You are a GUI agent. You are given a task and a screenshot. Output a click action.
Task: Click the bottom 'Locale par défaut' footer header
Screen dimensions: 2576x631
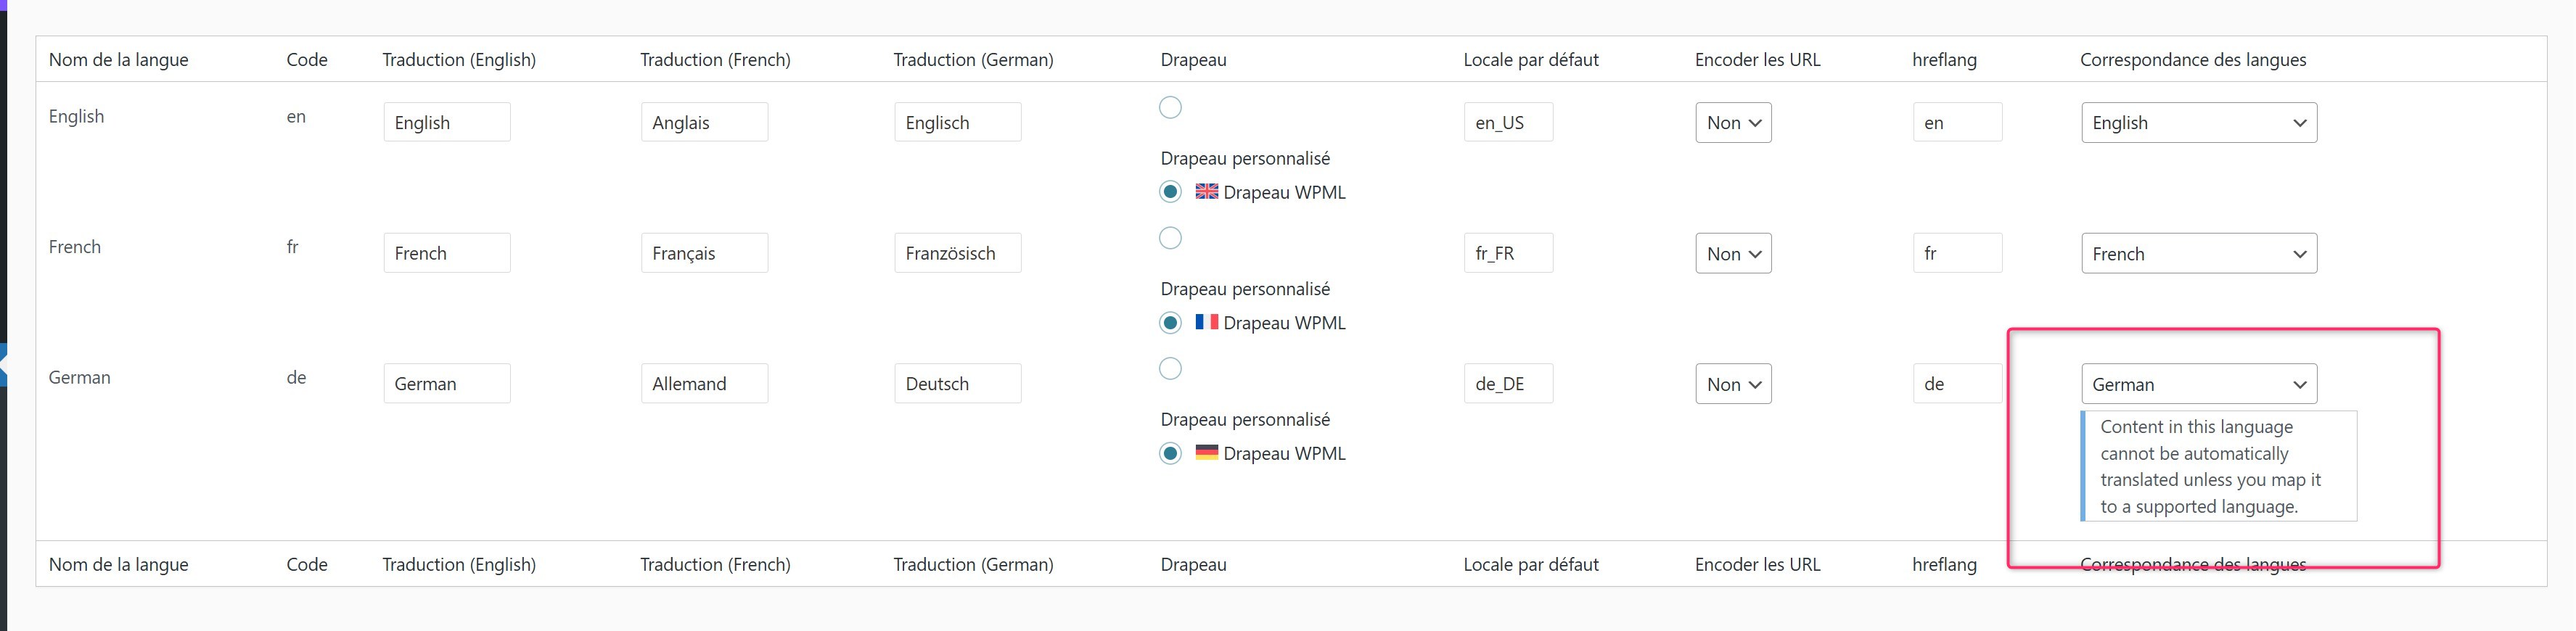pos(1531,564)
